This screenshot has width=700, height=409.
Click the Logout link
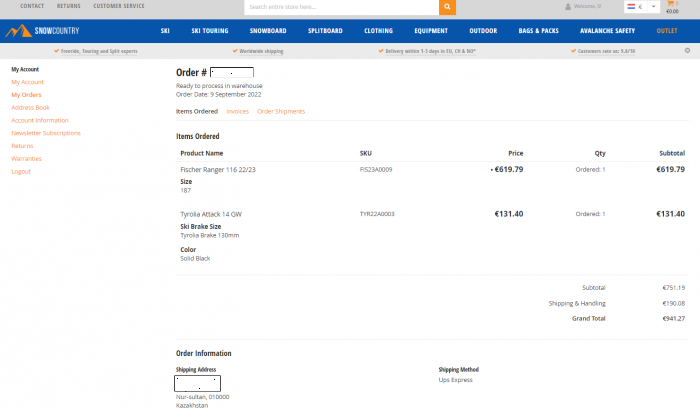click(21, 171)
